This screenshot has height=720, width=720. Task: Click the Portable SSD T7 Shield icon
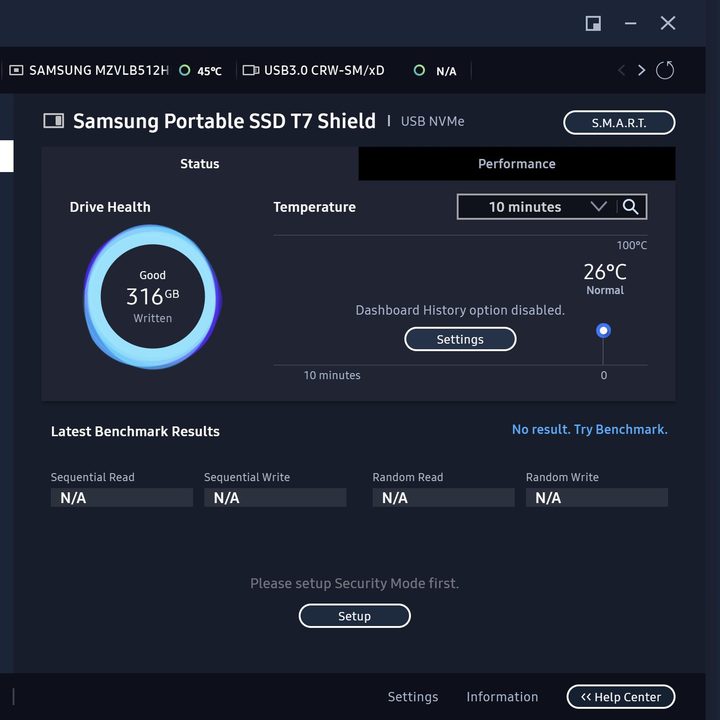tap(54, 121)
